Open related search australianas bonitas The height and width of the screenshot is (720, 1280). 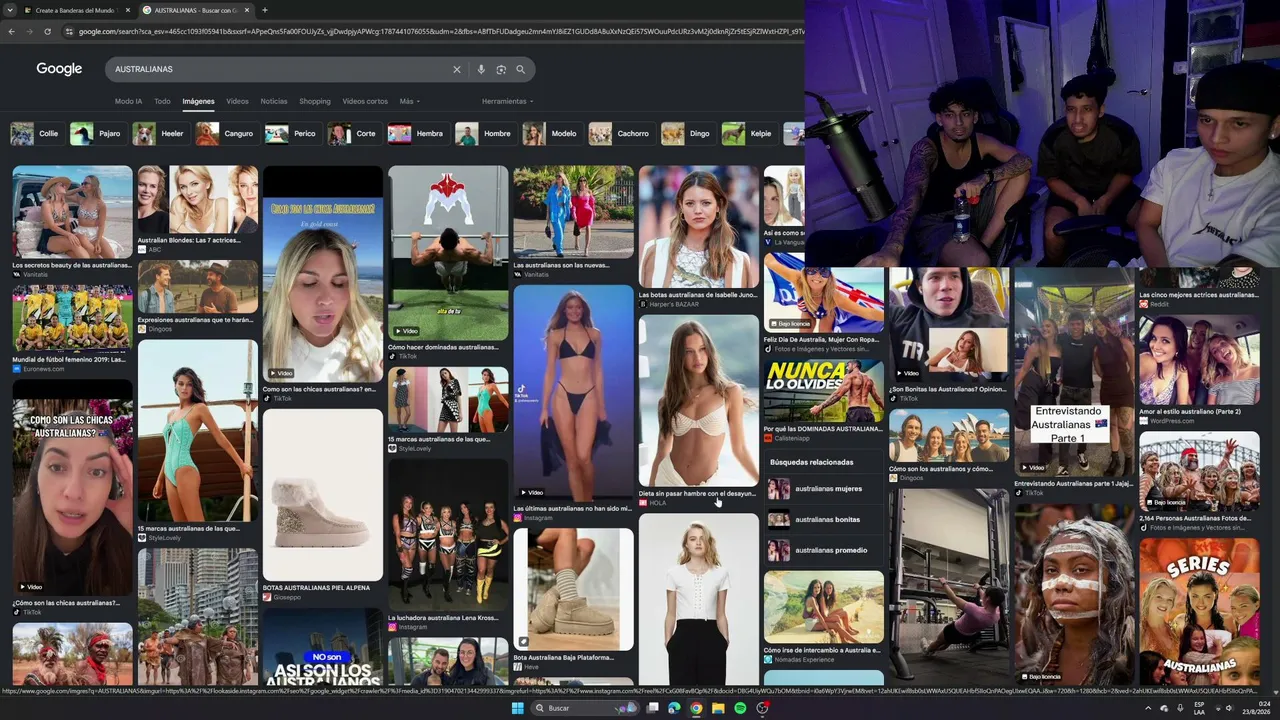[x=823, y=519]
